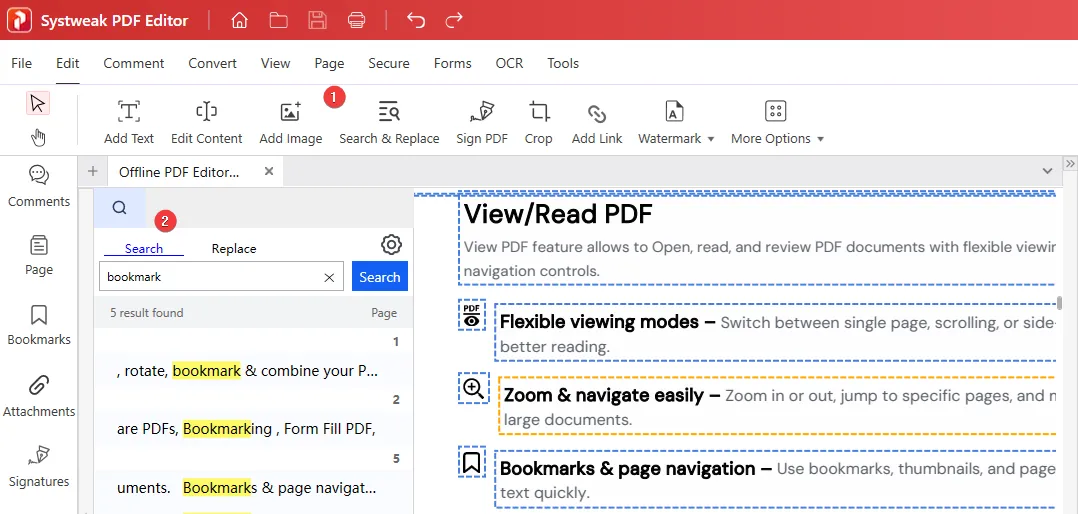Open the Comment menu
Image resolution: width=1078 pixels, height=514 pixels.
coord(133,63)
